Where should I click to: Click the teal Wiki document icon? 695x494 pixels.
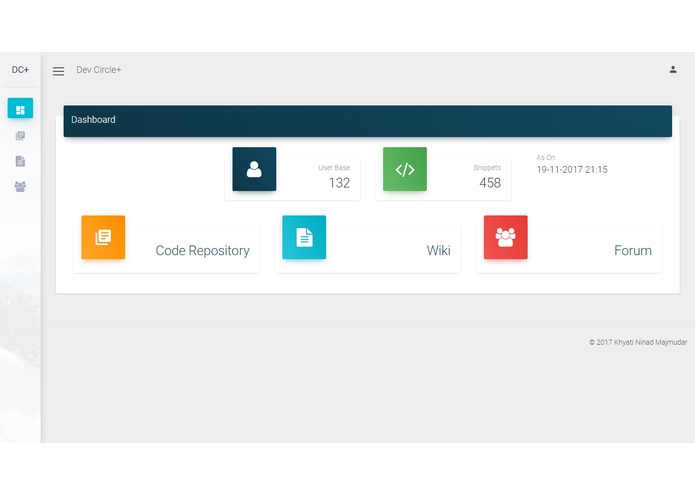click(x=304, y=237)
